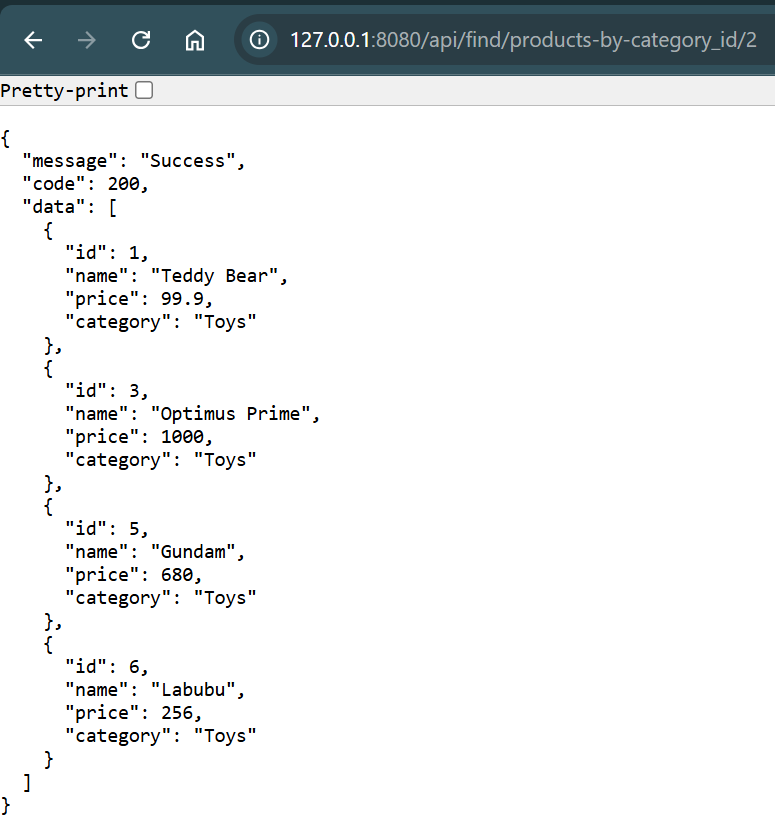The width and height of the screenshot is (775, 829).
Task: Click the "category": "Toys" line under Teddy Bear
Action: pyautogui.click(x=161, y=322)
